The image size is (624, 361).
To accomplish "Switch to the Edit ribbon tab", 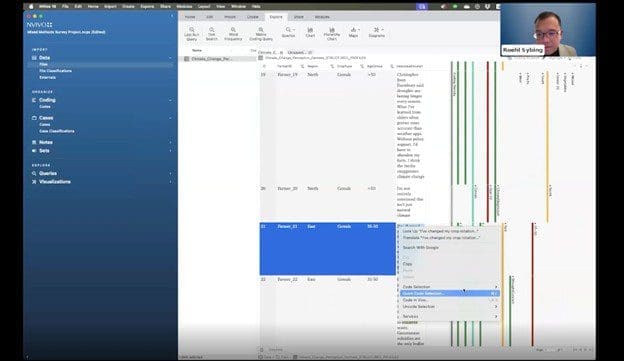I will point(210,17).
